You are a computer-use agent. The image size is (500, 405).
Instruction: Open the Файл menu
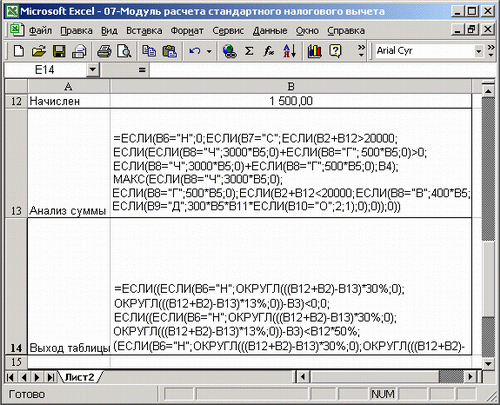(x=40, y=31)
